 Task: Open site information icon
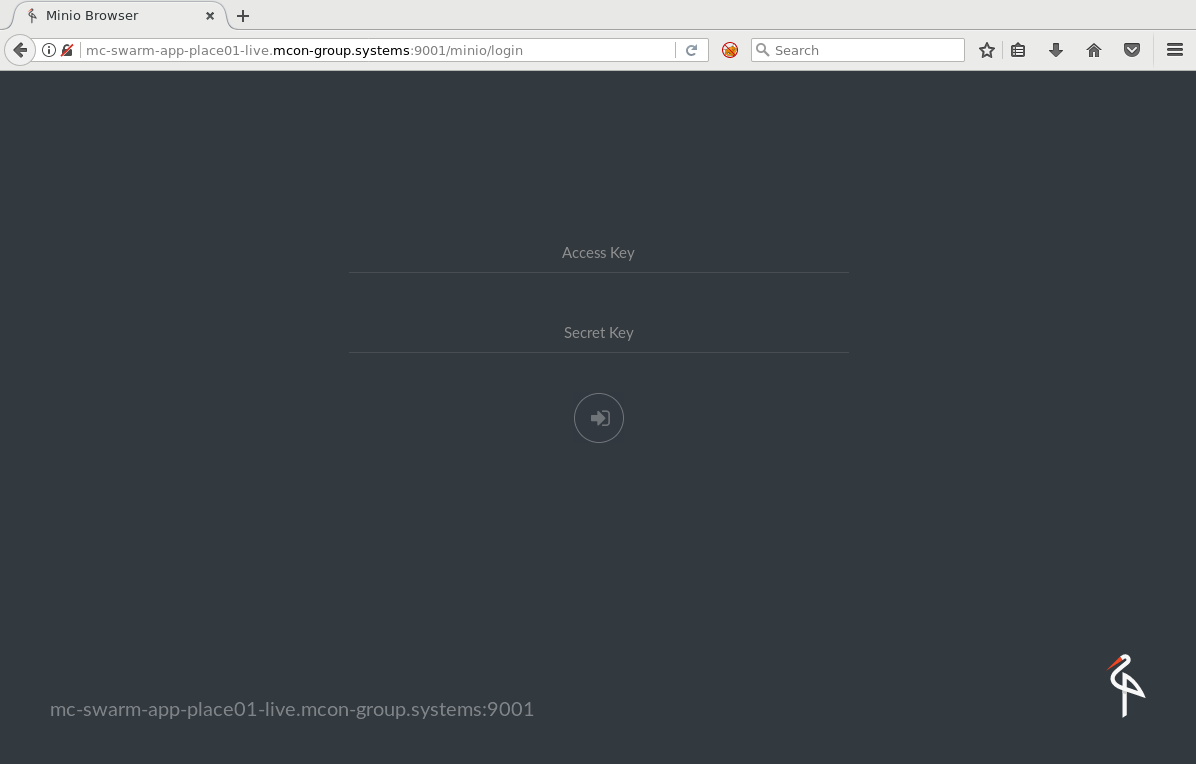click(49, 50)
